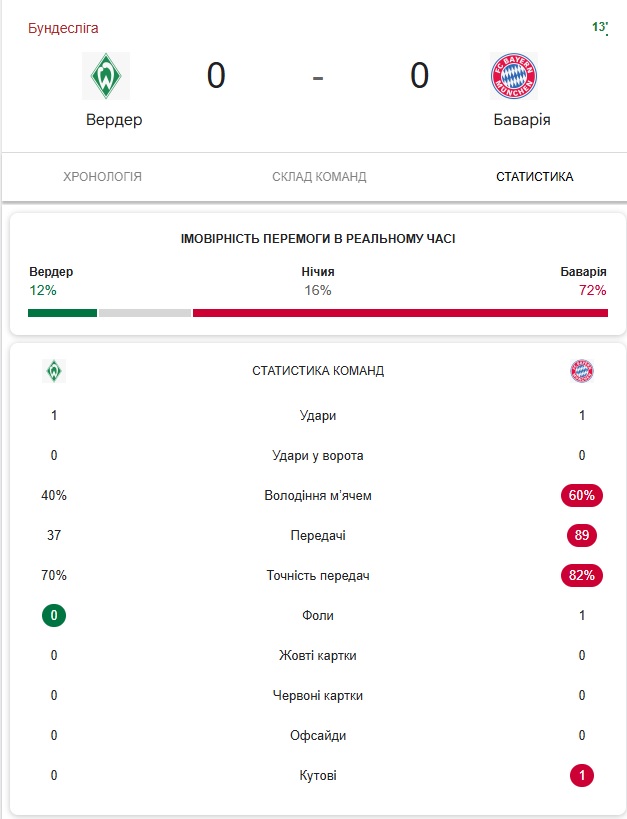The image size is (627, 819).
Task: Click the Вердер team name under crest
Action: (114, 120)
